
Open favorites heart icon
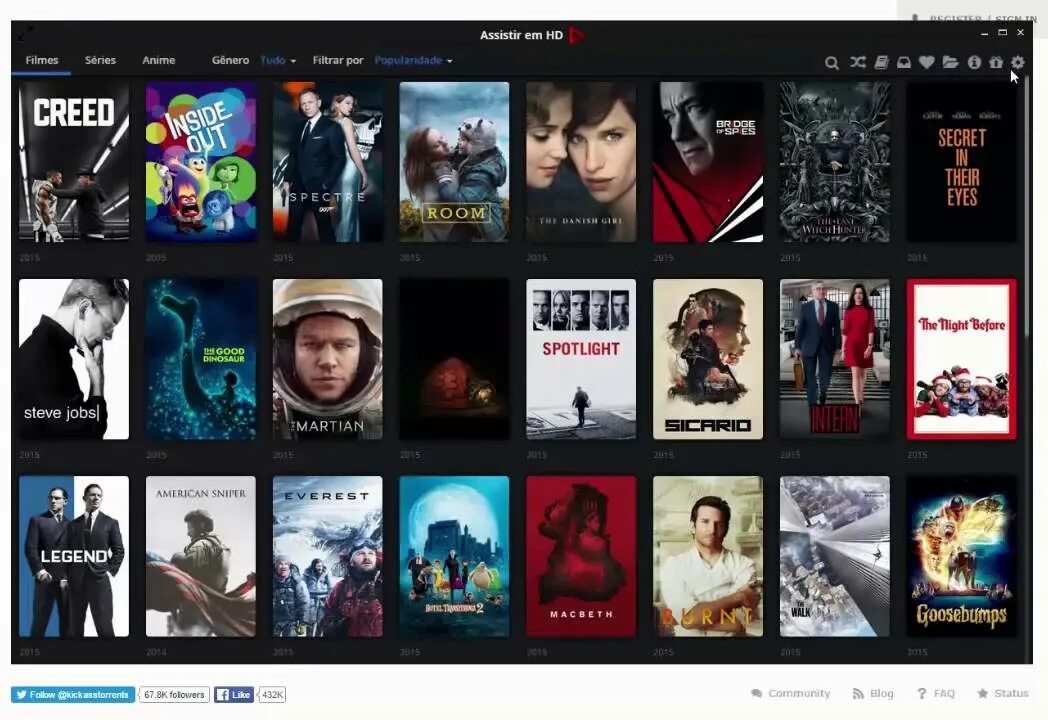tap(926, 62)
